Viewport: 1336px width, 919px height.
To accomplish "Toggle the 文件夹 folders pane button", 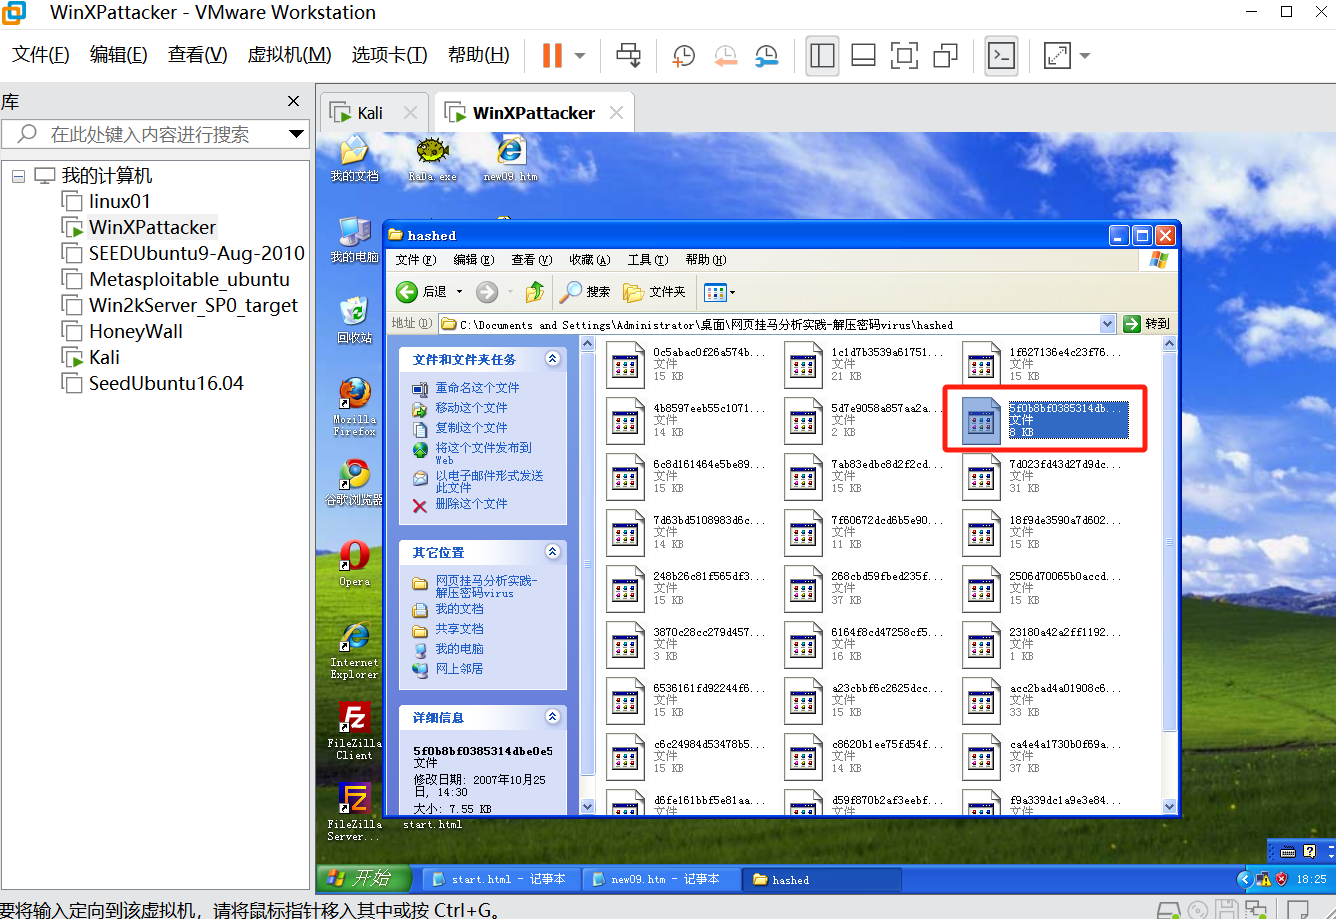I will [655, 292].
